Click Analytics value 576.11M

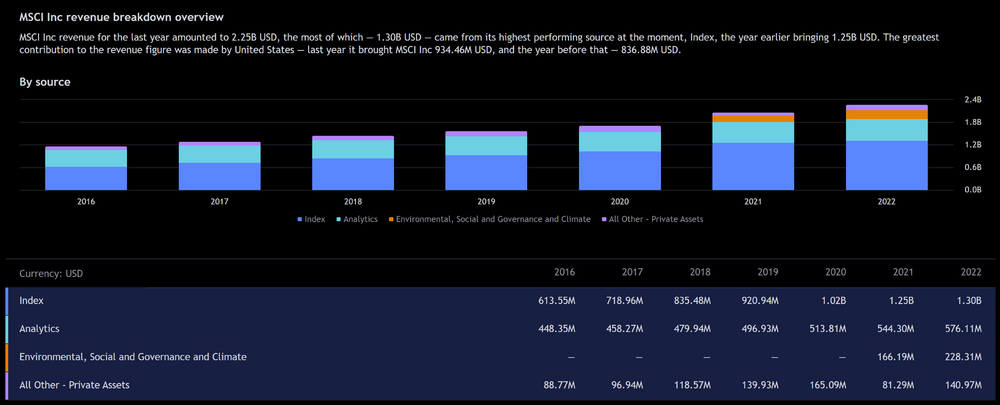[962, 328]
